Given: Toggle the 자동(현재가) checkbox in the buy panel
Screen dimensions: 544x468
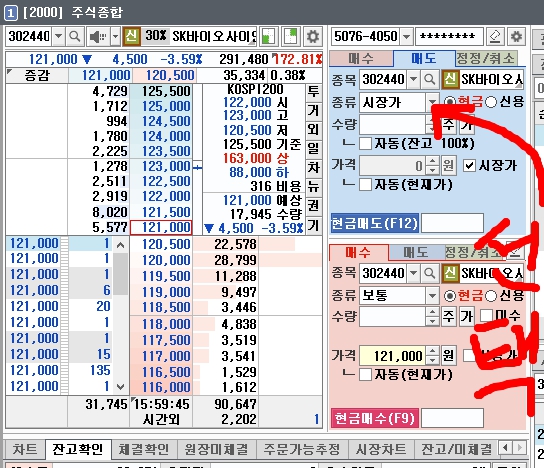Looking at the screenshot, I should (365, 375).
